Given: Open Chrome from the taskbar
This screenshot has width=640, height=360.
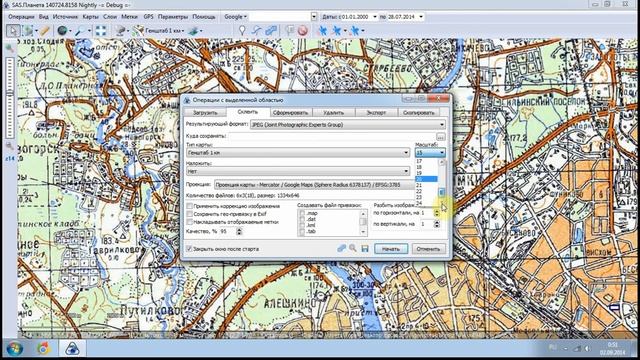Looking at the screenshot, I should click(43, 349).
